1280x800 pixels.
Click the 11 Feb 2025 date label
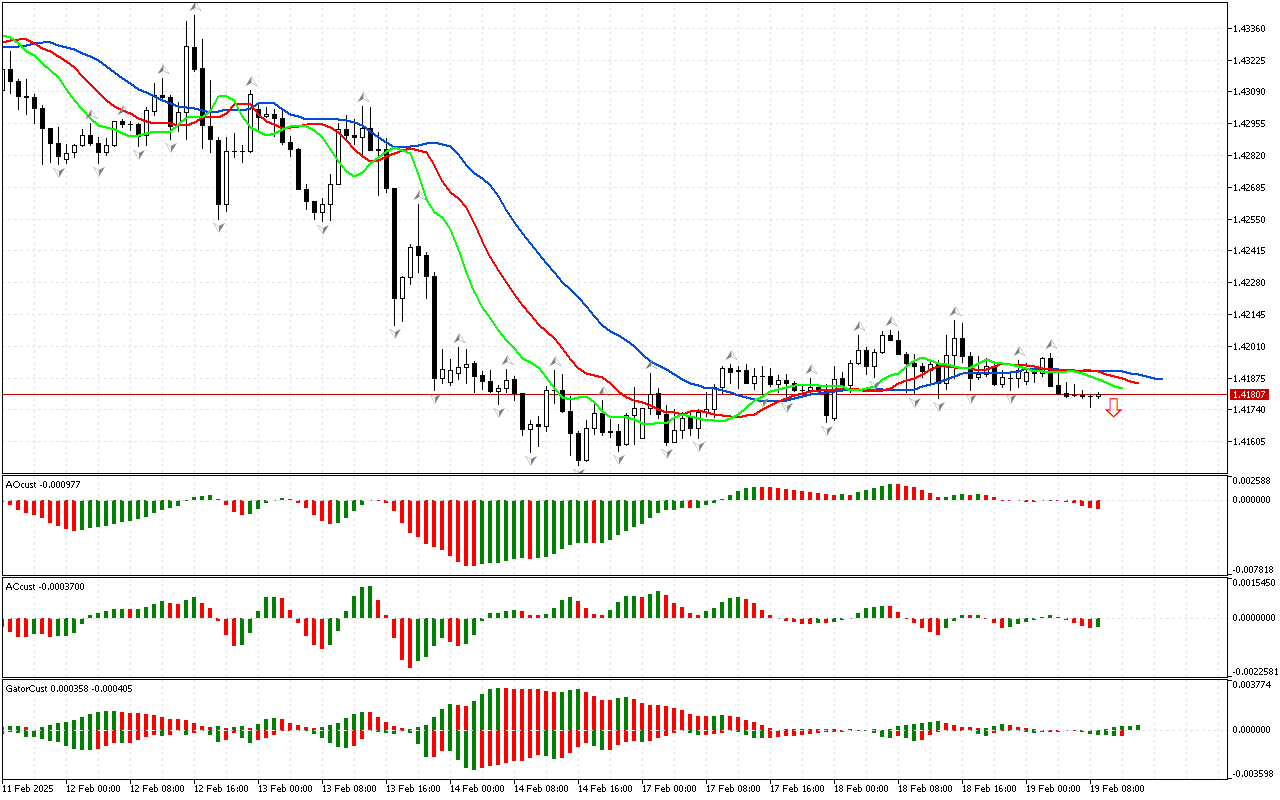28,789
